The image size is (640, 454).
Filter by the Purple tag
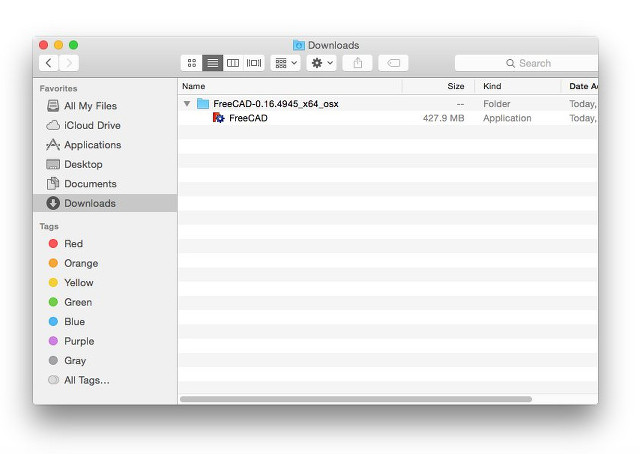point(105,341)
